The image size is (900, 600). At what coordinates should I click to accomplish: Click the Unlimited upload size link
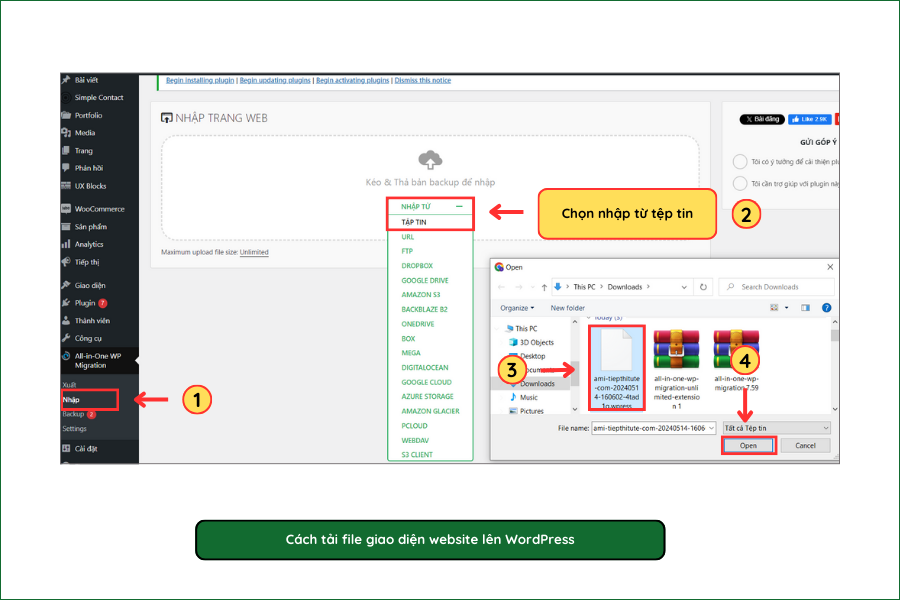(x=254, y=252)
